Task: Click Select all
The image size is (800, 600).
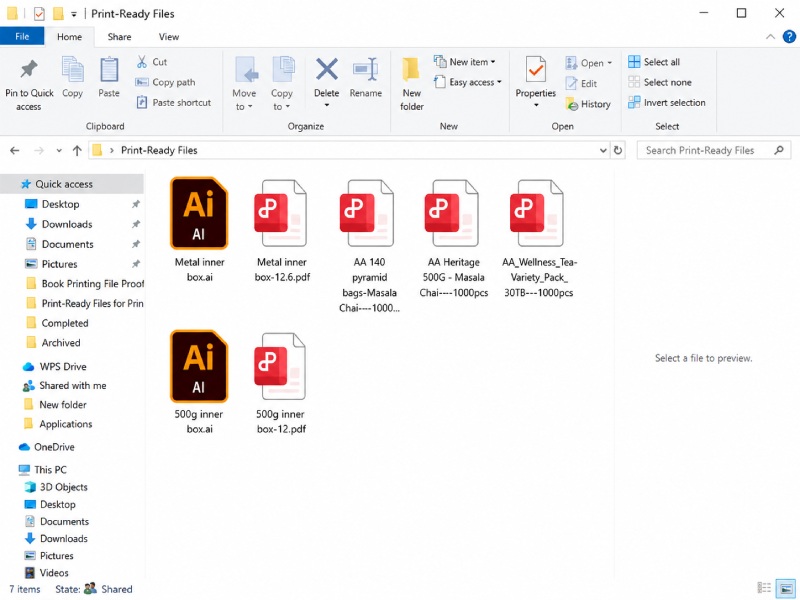Action: click(x=654, y=62)
